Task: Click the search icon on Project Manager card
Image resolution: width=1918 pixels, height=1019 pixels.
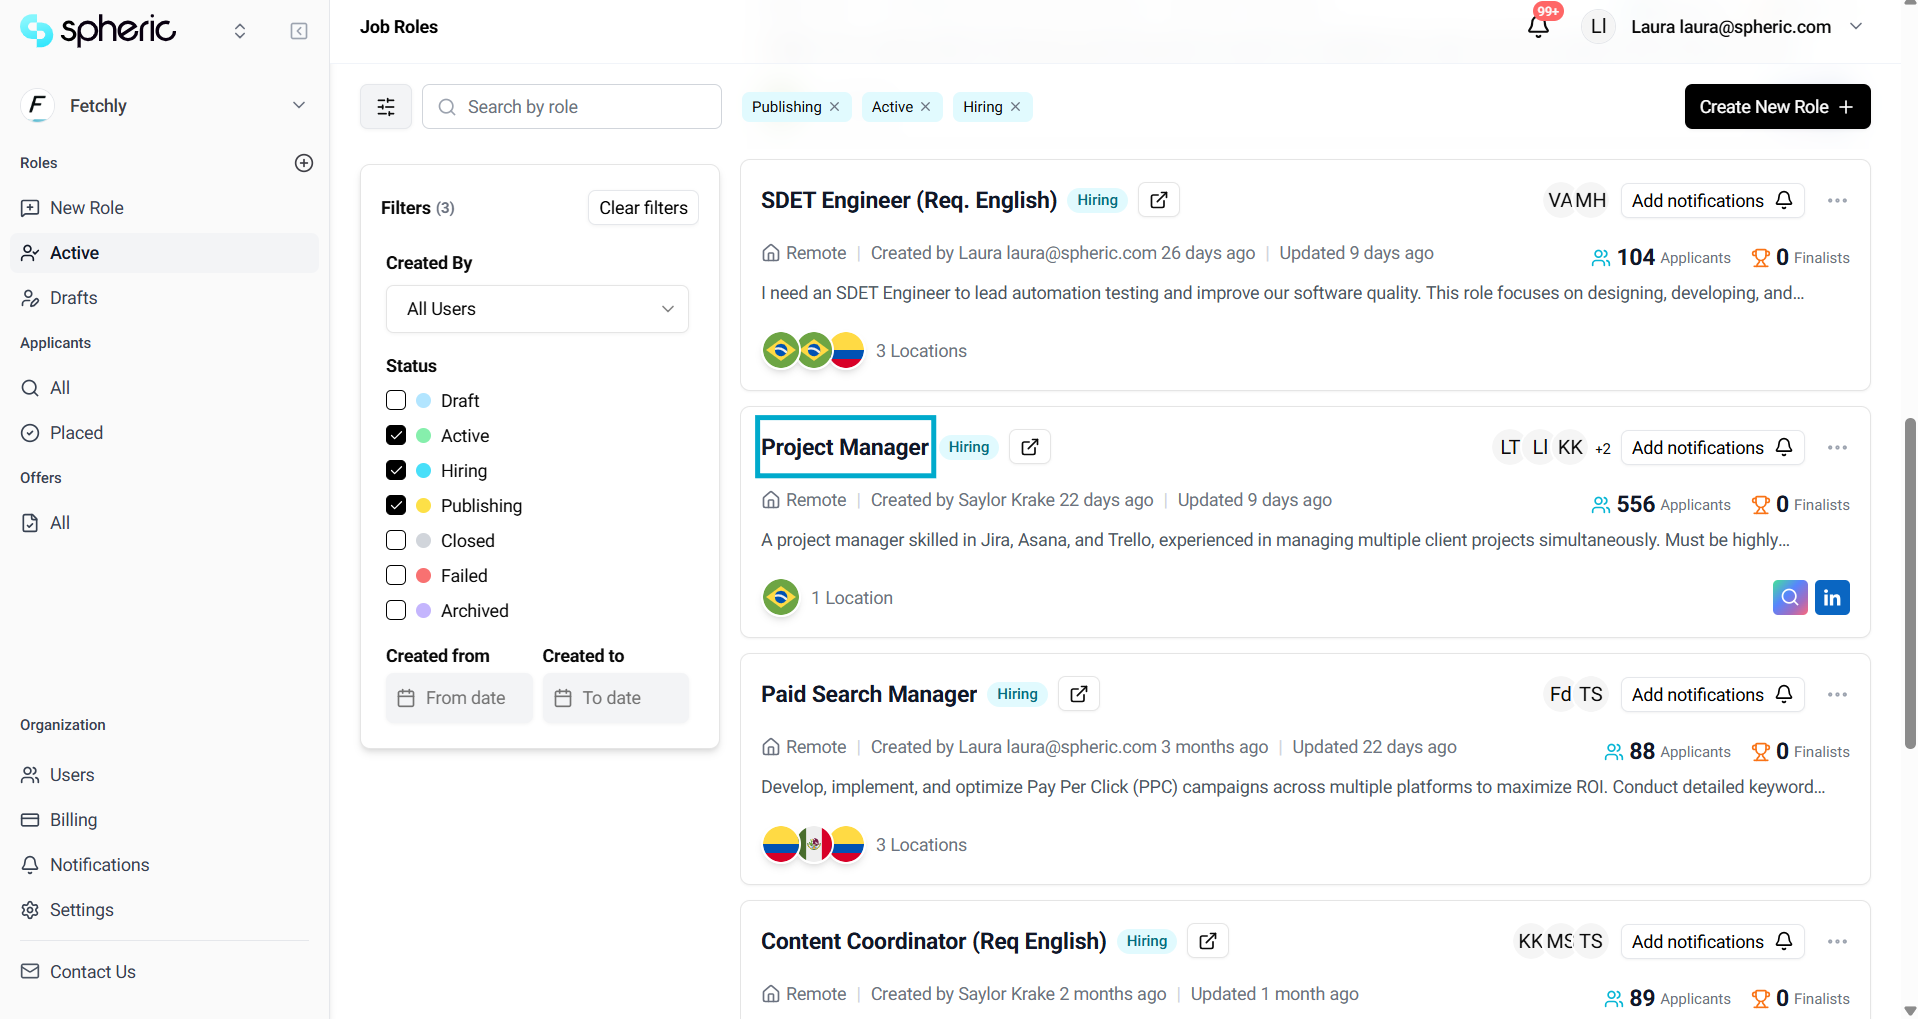Action: tap(1790, 598)
